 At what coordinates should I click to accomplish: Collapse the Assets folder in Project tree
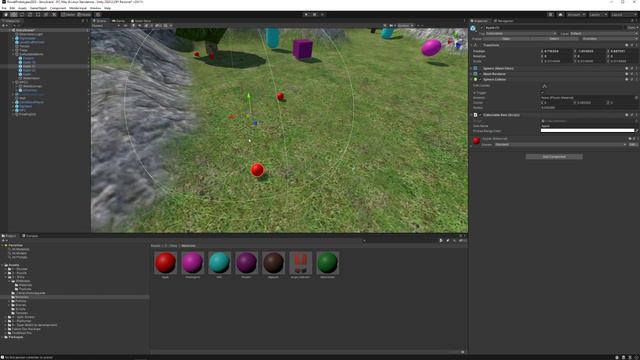[x=3, y=265]
